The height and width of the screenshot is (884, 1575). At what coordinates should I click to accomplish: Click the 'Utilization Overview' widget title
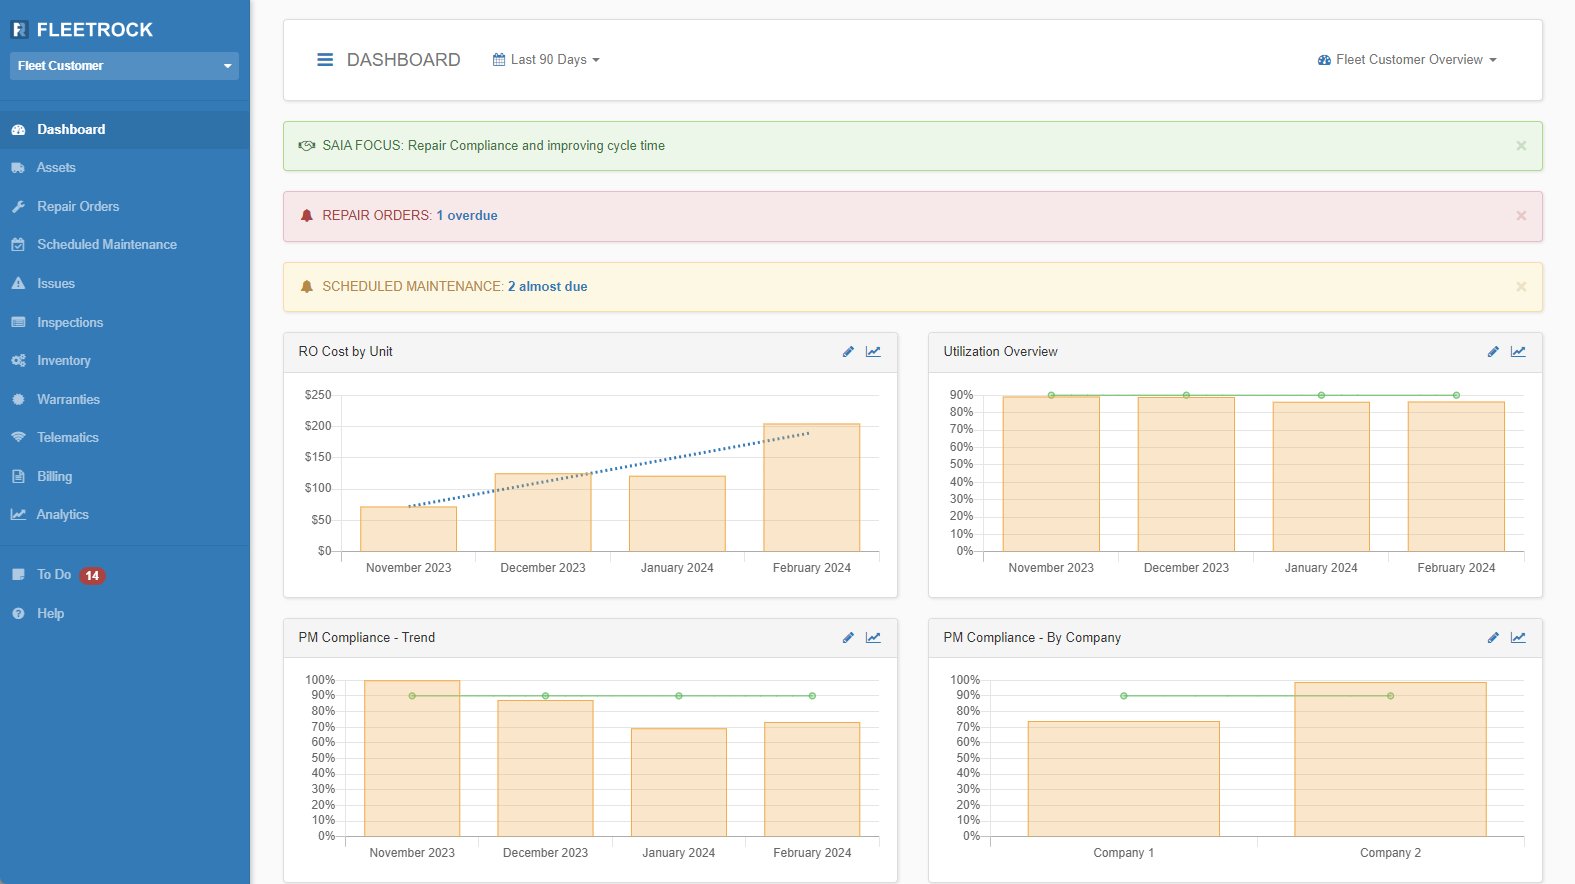click(x=1000, y=352)
